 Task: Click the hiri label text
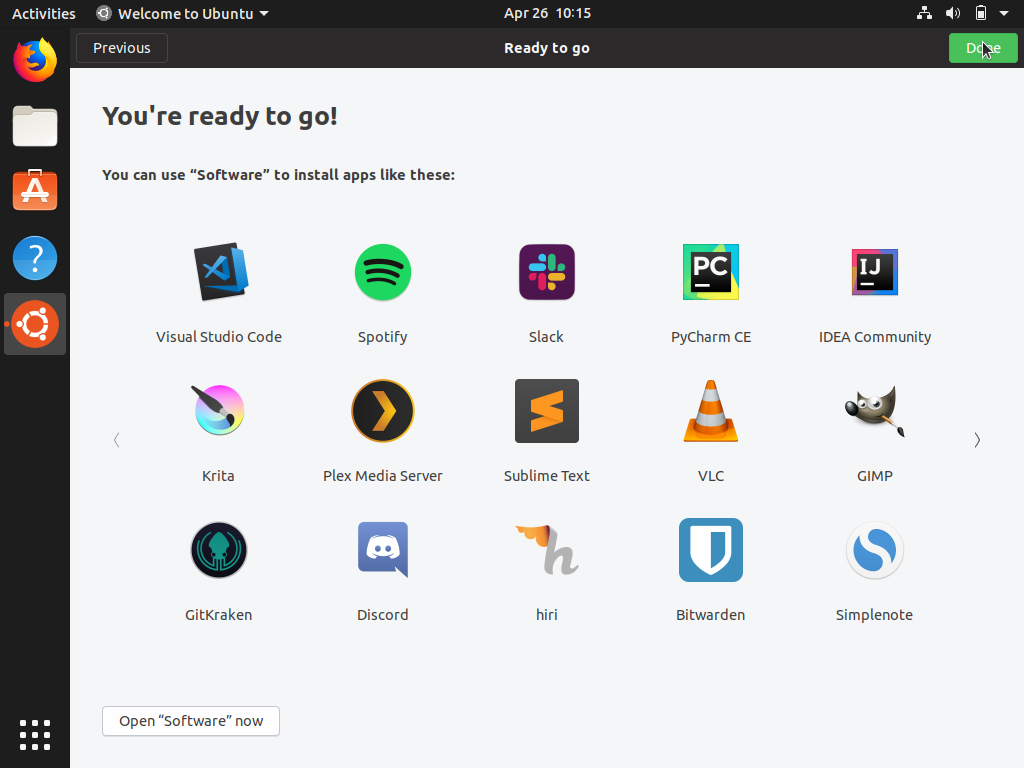[547, 615]
